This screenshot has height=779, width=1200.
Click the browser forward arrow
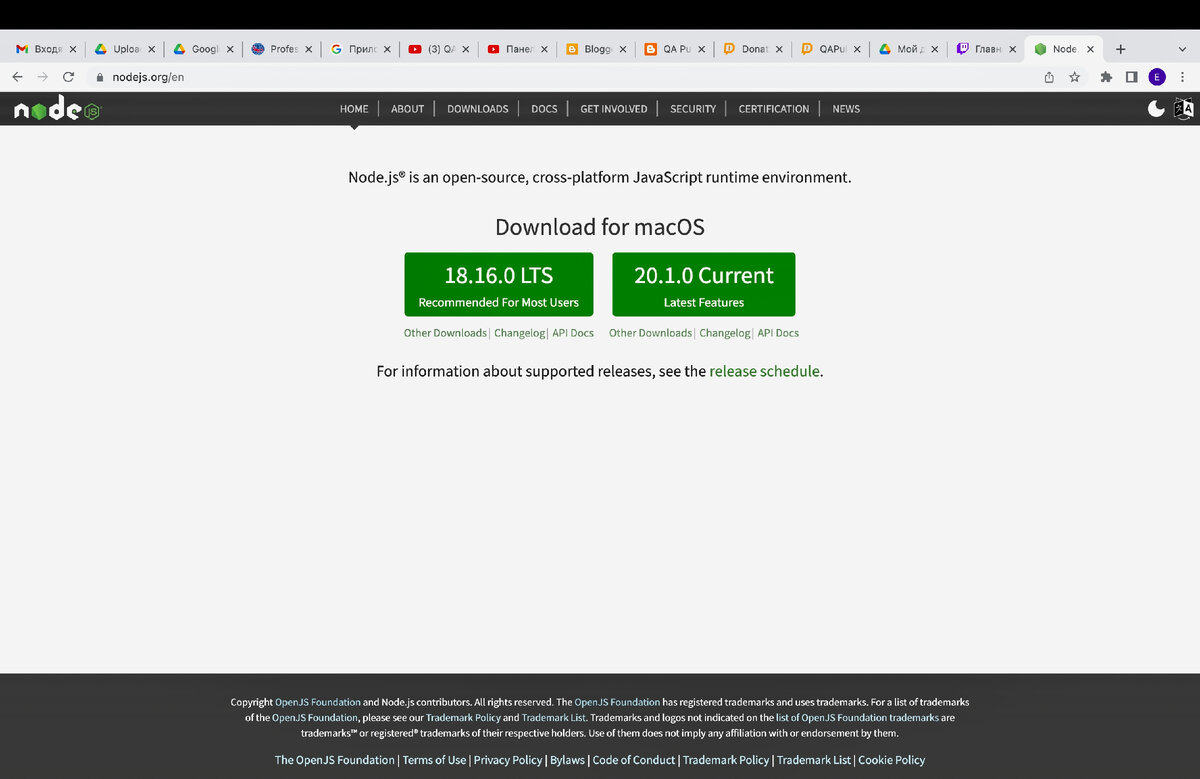42,77
